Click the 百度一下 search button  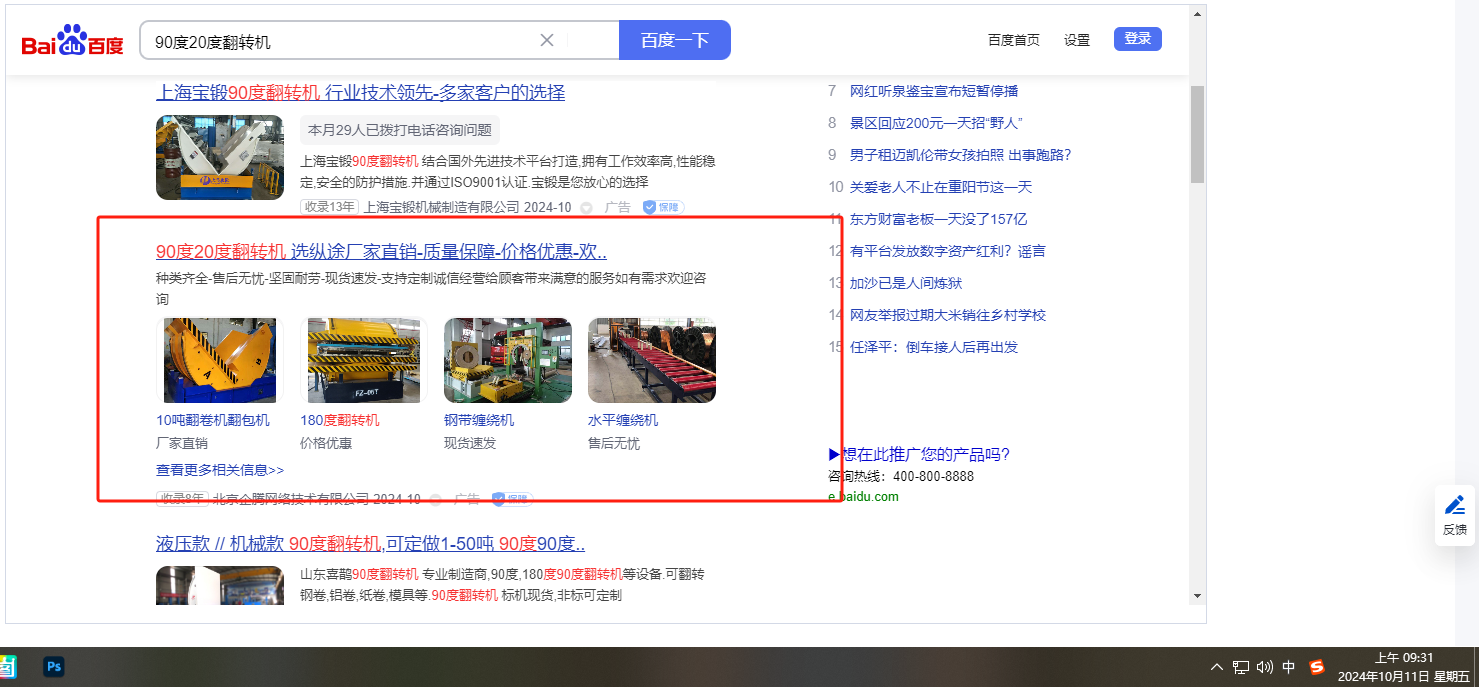tap(675, 40)
